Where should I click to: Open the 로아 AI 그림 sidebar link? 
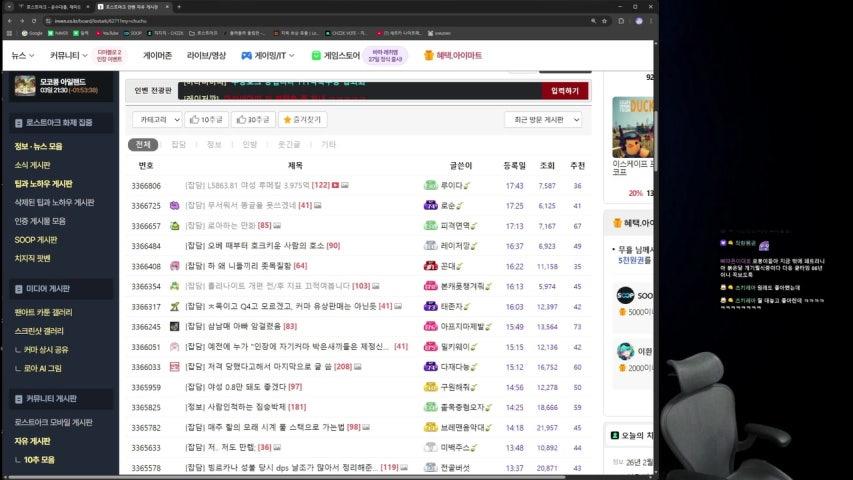[x=42, y=368]
